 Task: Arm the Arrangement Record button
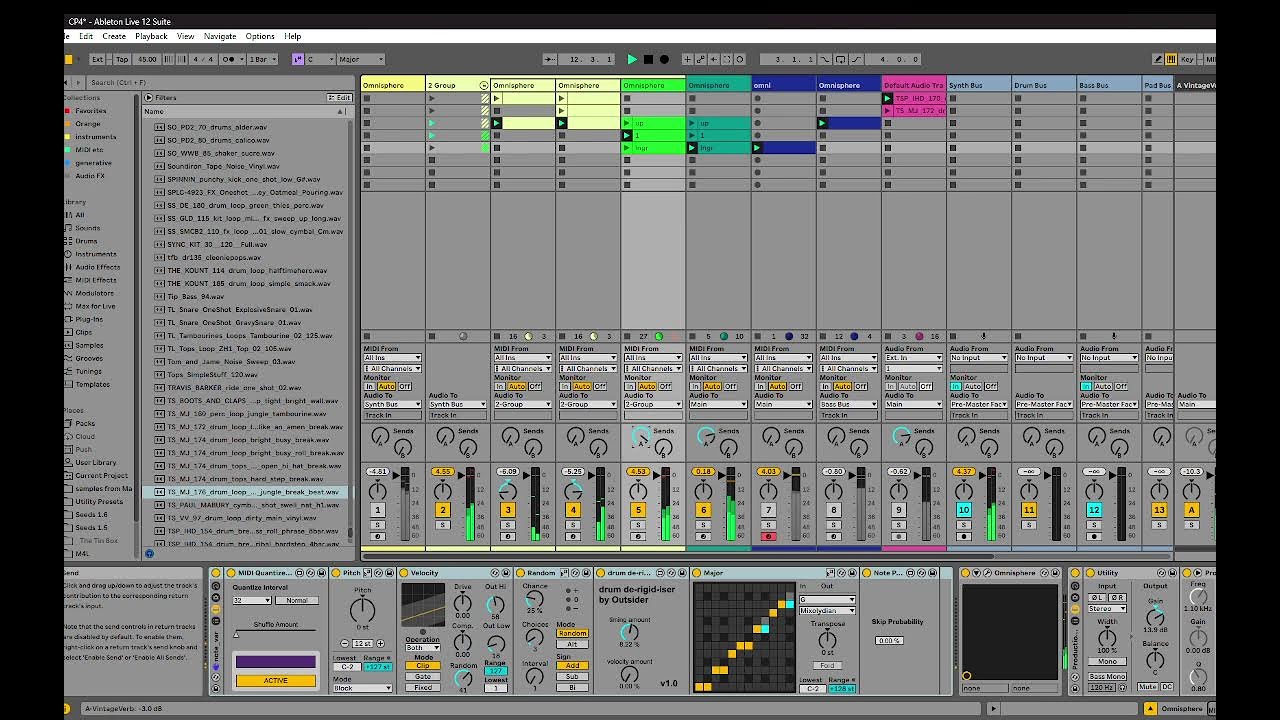[664, 59]
